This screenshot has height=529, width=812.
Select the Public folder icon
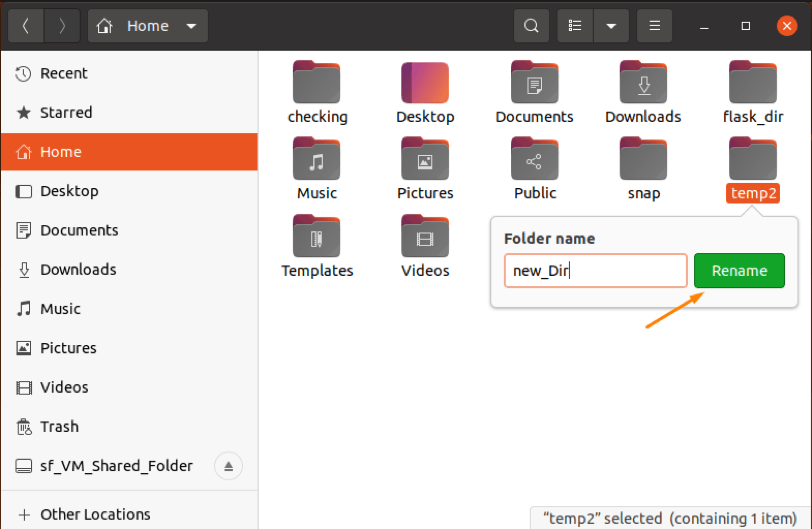pyautogui.click(x=534, y=158)
